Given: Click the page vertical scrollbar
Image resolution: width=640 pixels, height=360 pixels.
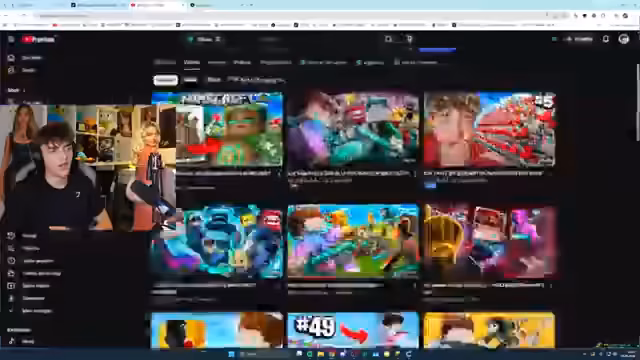Looking at the screenshot, I should [637, 102].
